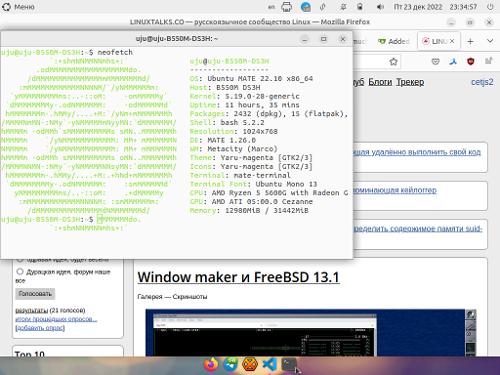Screen dimensions: 500x375
Task: Click the OS: Ubuntu MATE 22.10 line
Action: click(x=251, y=79)
